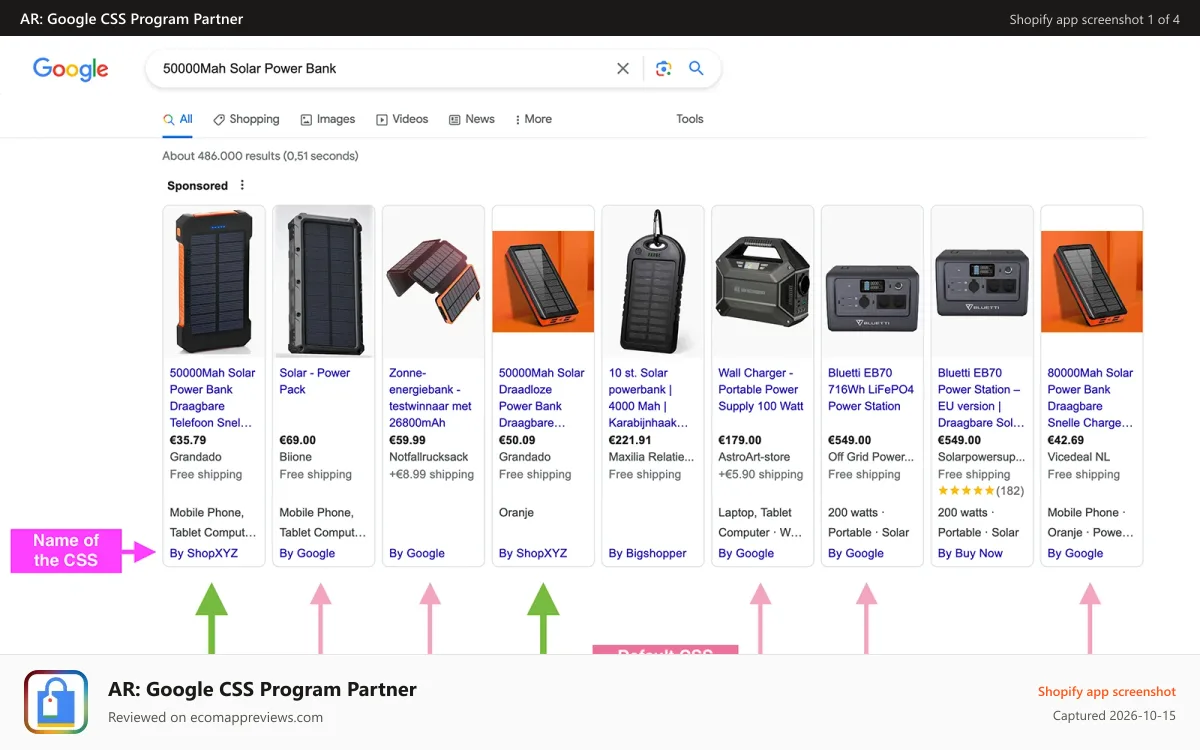1200x750 pixels.
Task: Click 'By Google' under the AstroArt-store listing
Action: point(746,553)
